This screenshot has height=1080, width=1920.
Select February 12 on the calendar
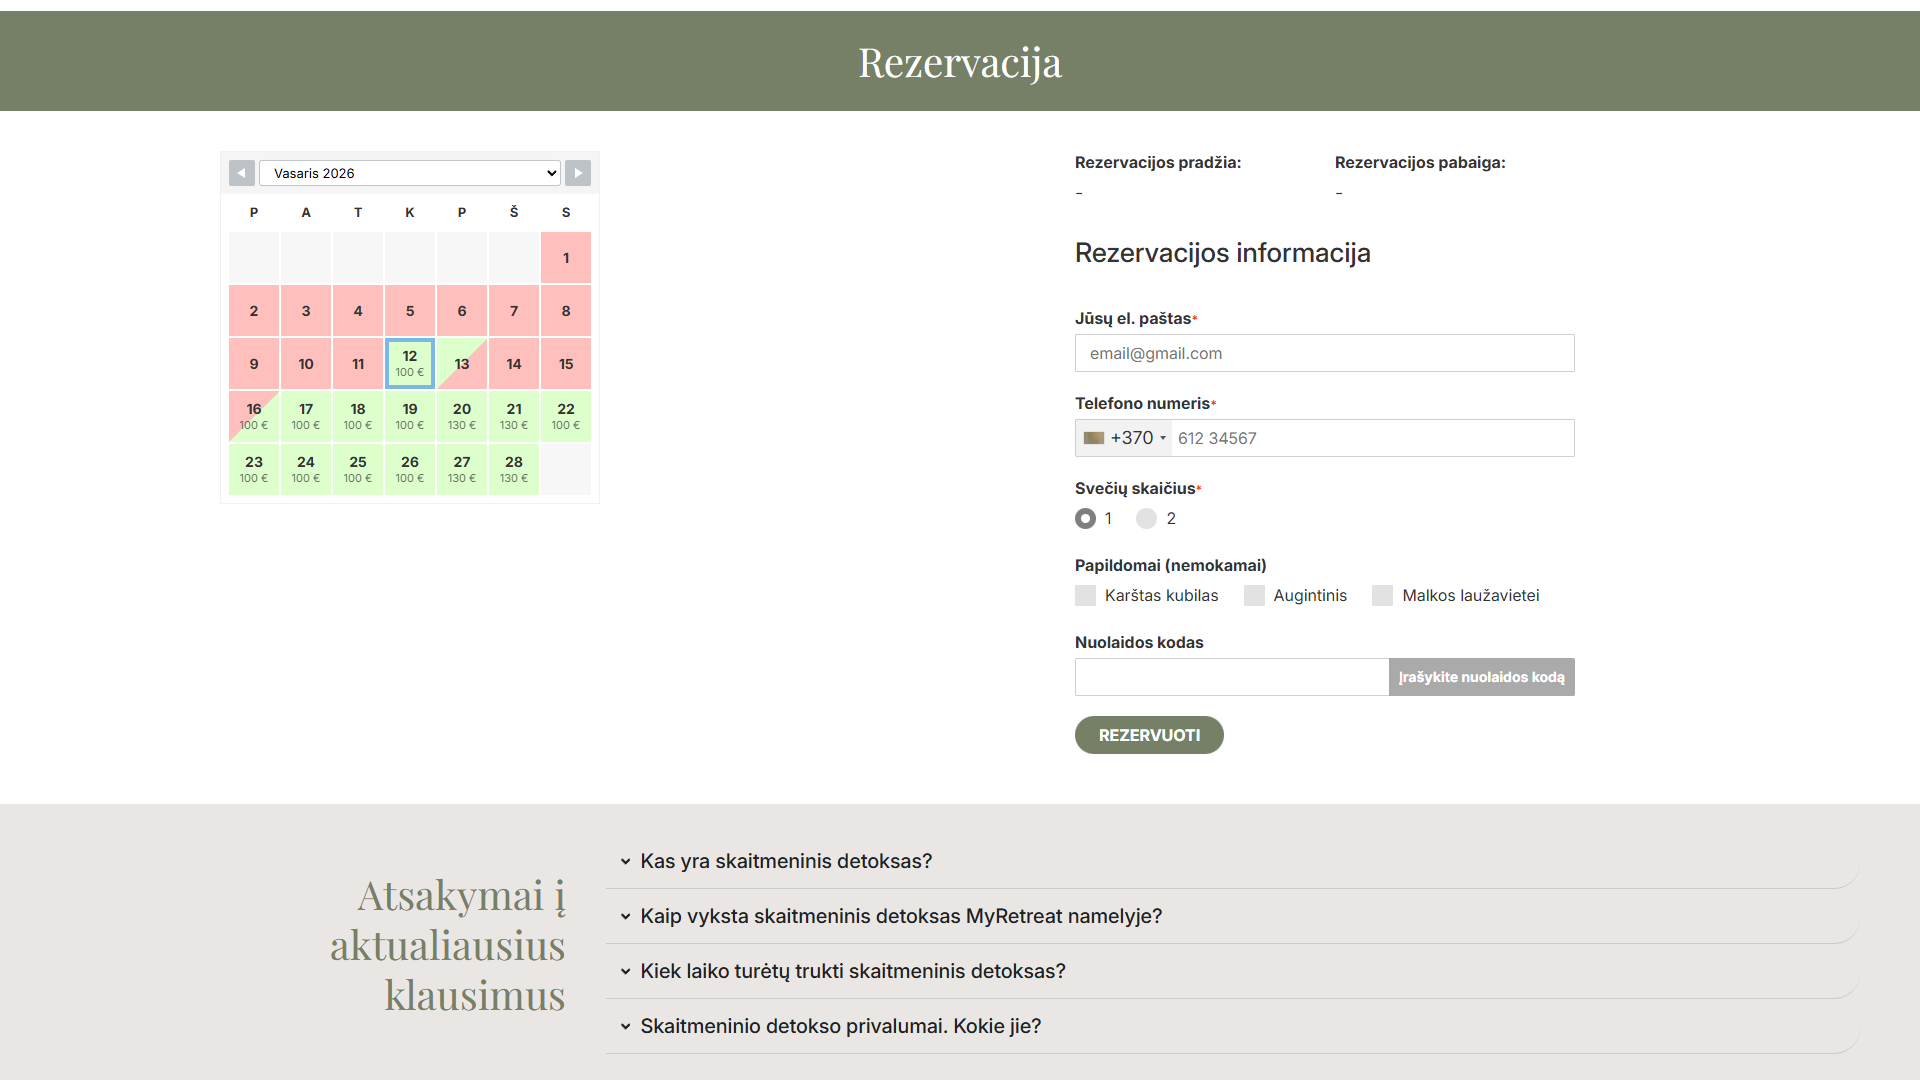coord(410,363)
